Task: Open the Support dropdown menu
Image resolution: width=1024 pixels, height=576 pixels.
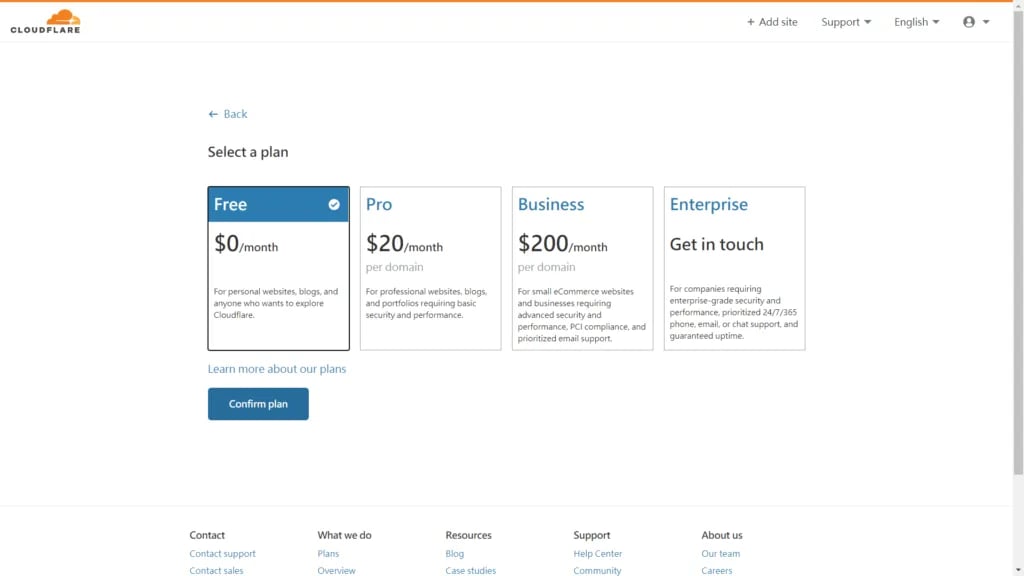Action: (x=846, y=22)
